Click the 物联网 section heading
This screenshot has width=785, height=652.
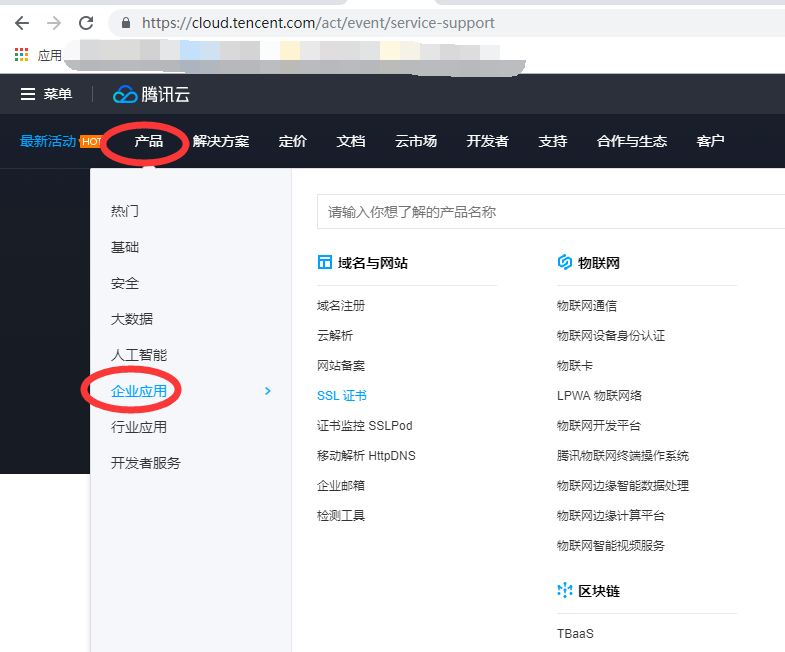(x=599, y=262)
